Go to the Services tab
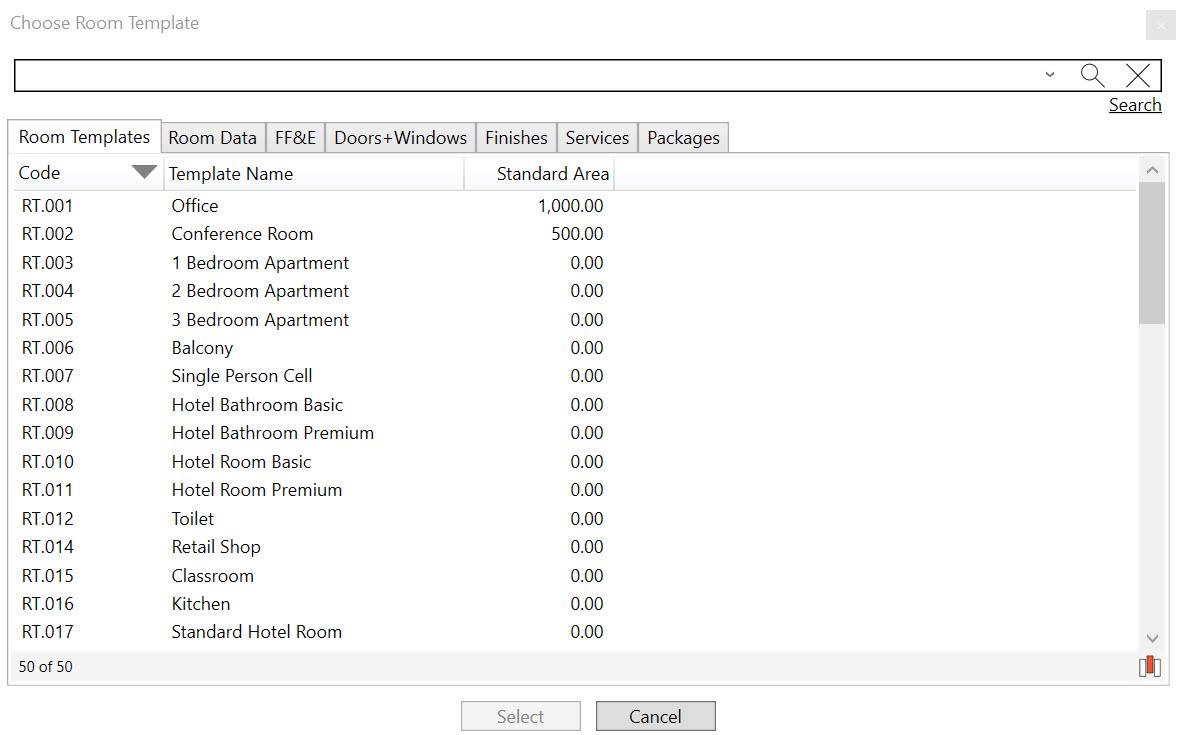 point(597,138)
